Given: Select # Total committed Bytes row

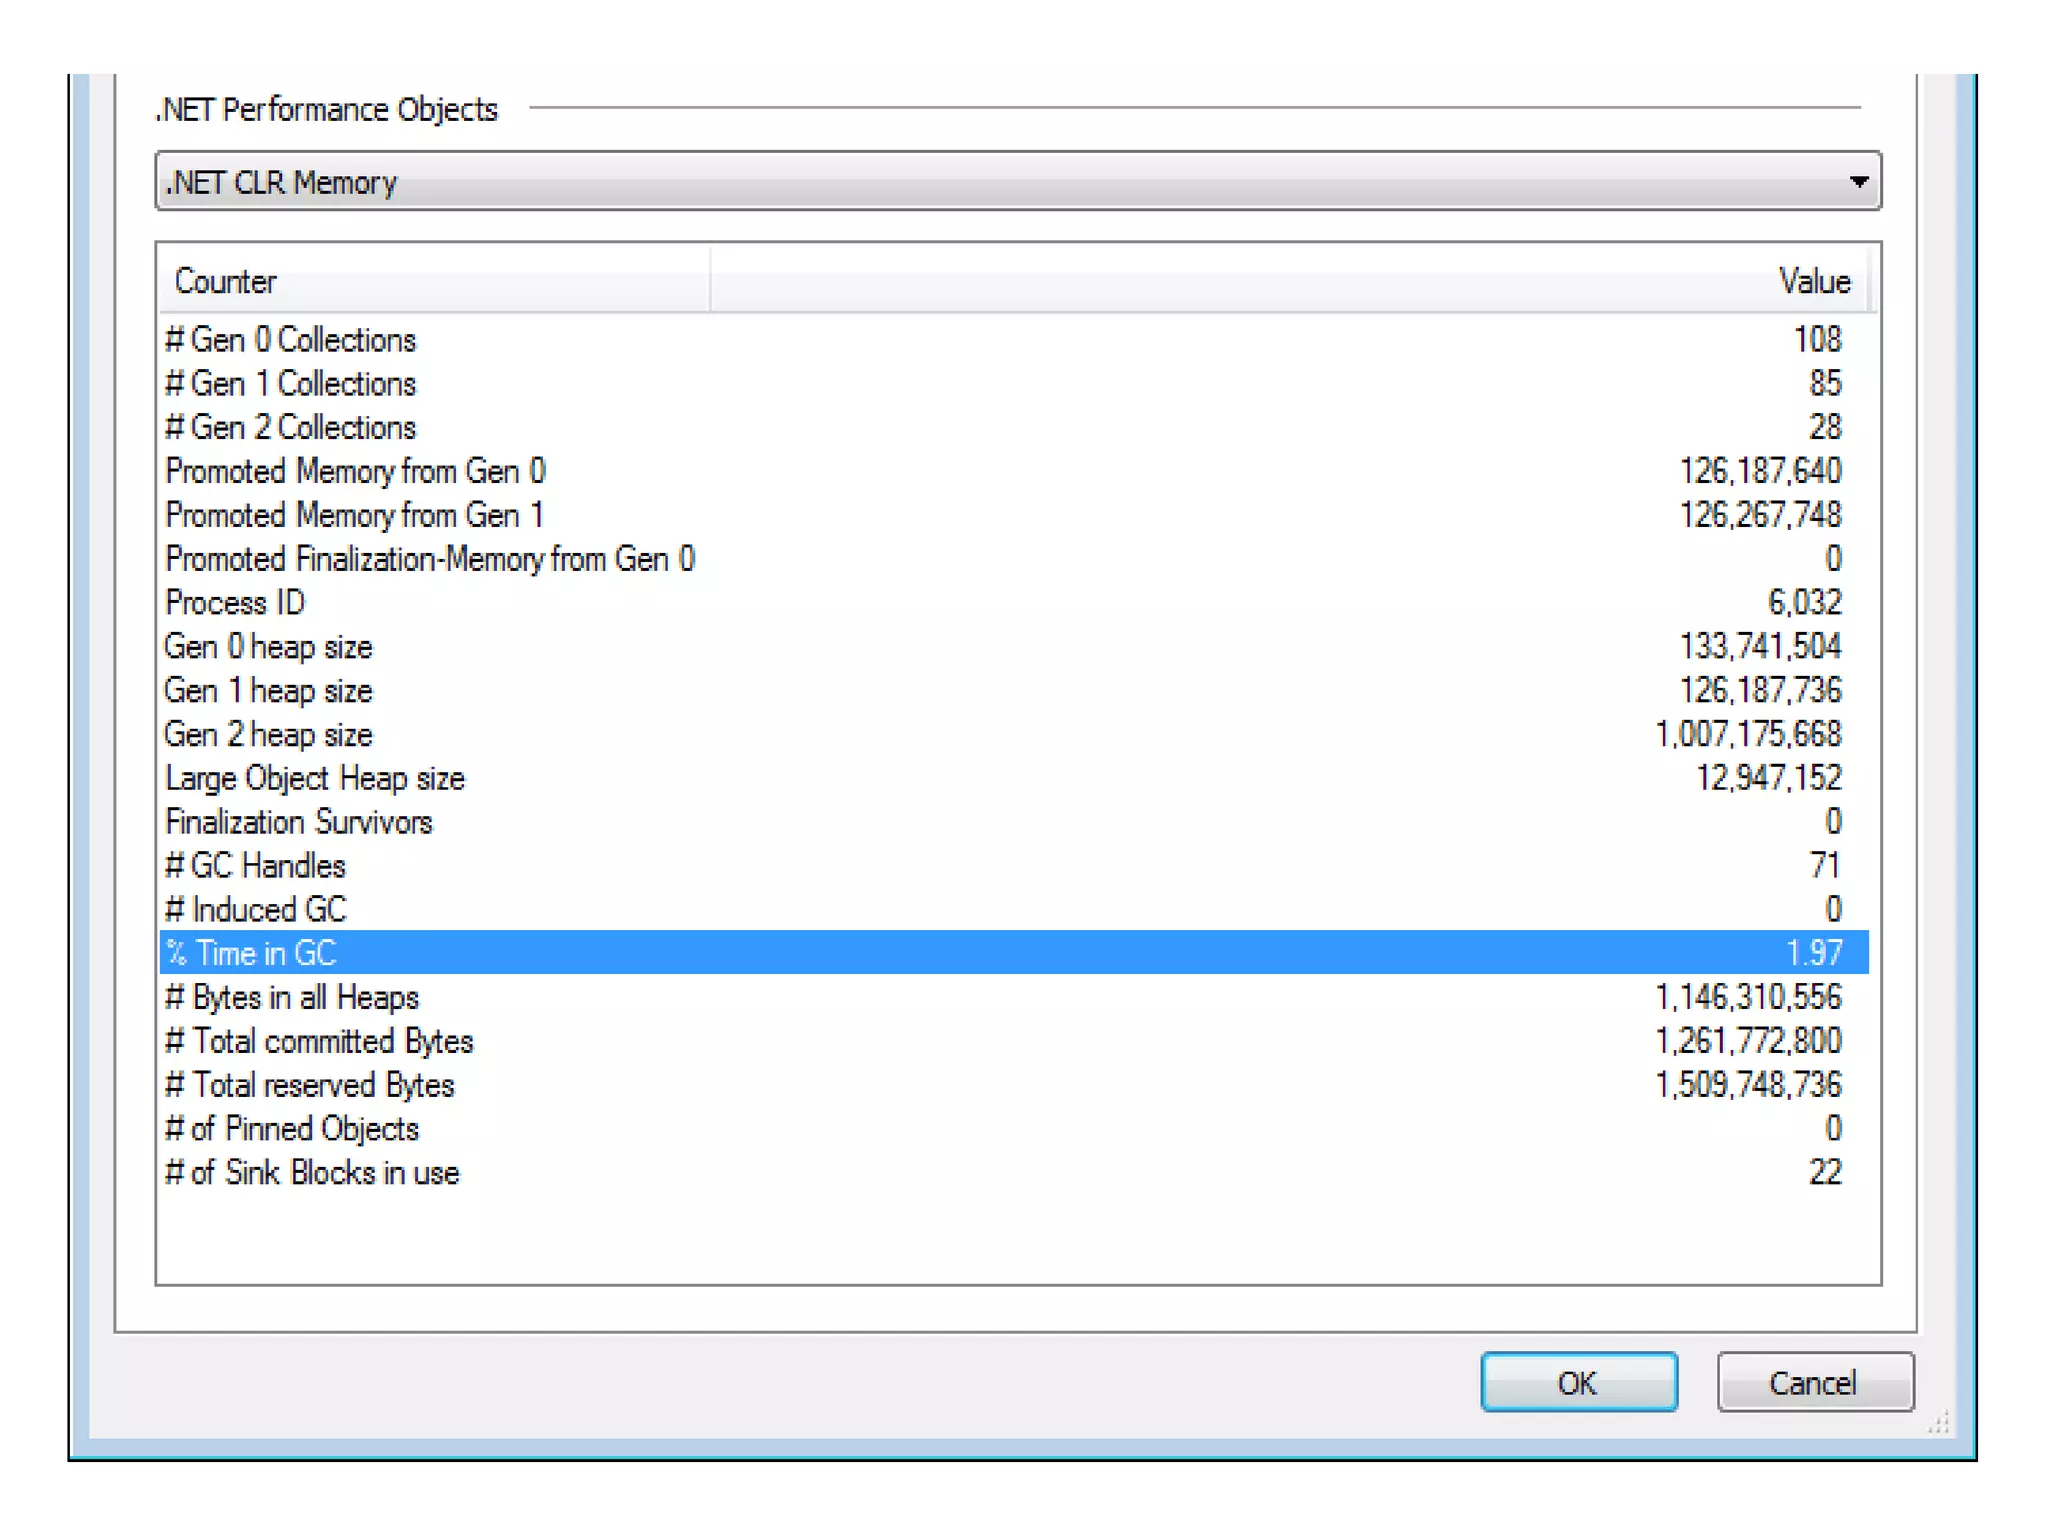Looking at the screenshot, I should (319, 1041).
